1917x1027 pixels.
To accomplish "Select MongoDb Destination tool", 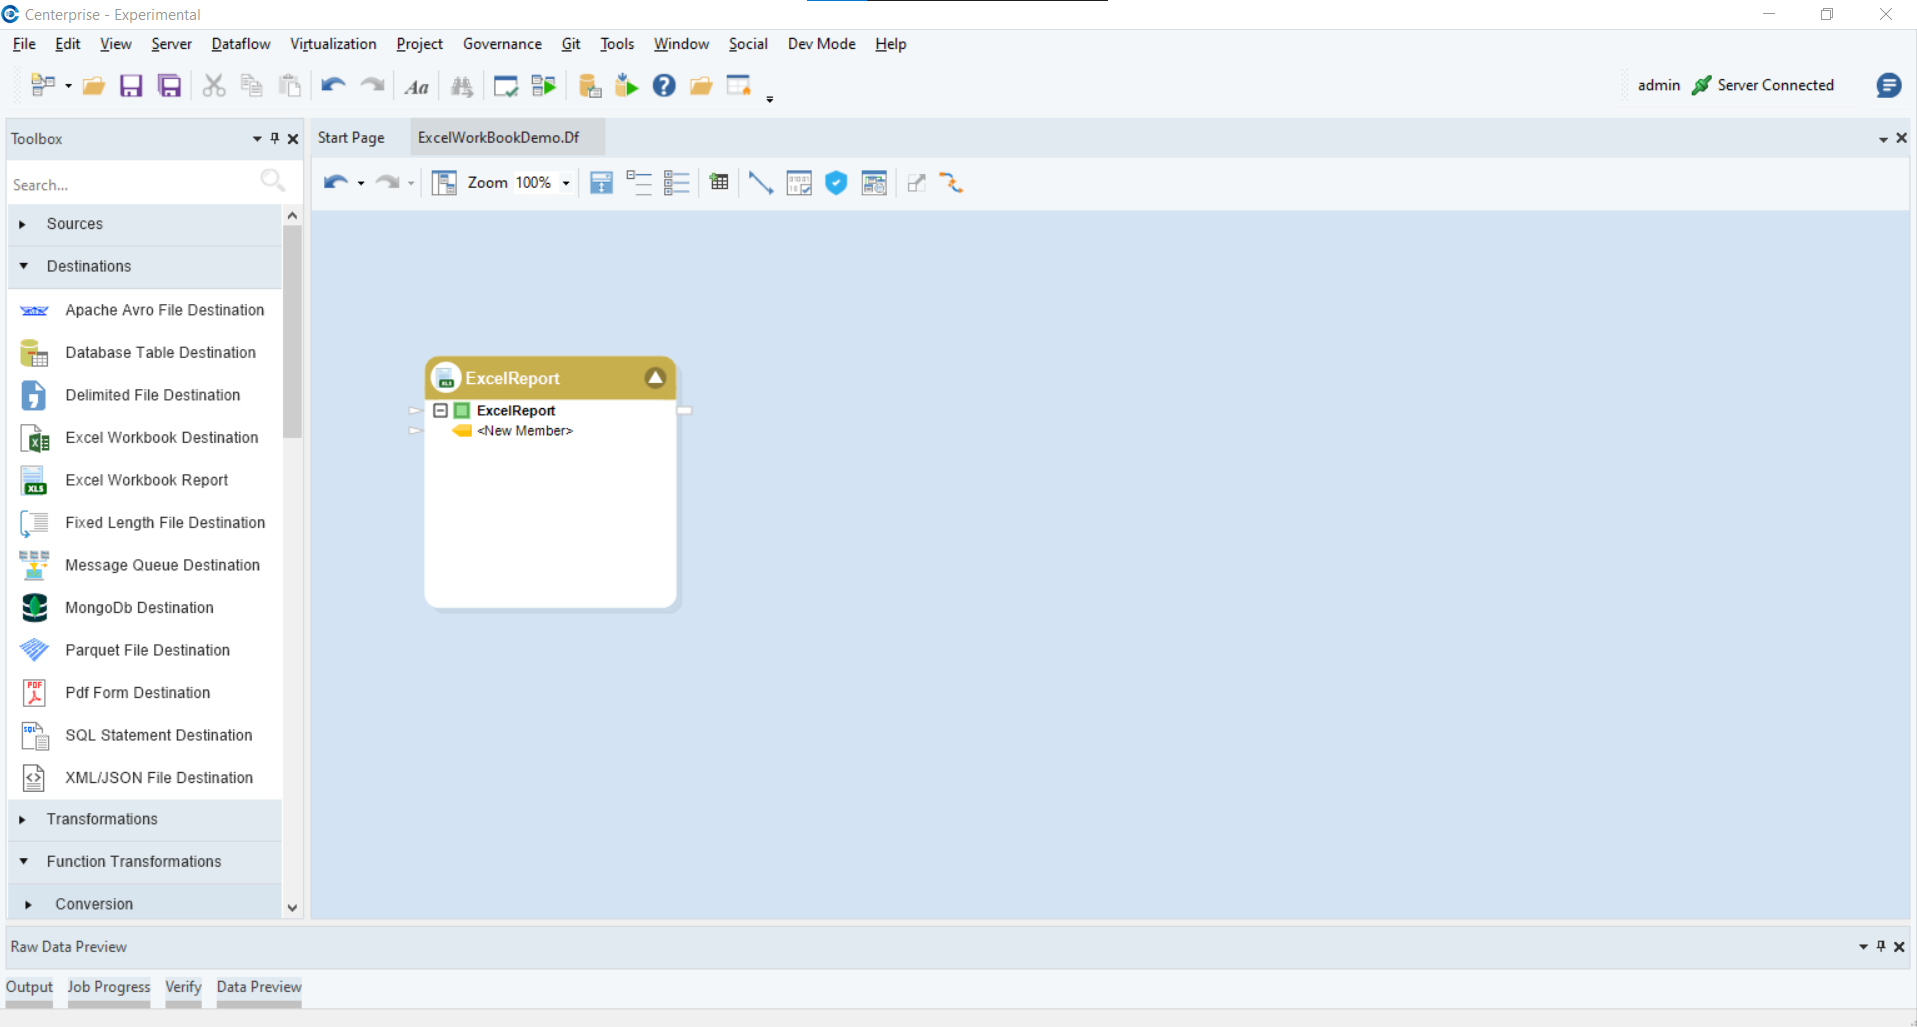I will point(139,608).
